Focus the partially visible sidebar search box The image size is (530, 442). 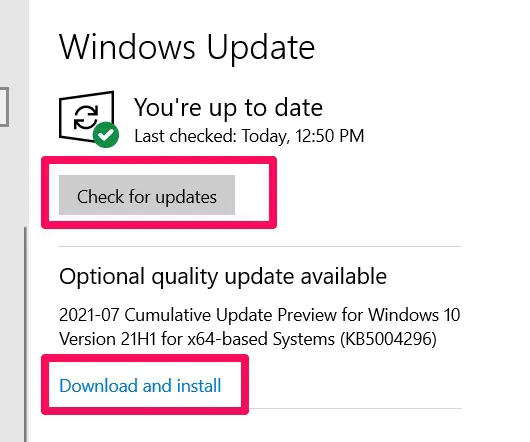[4, 107]
